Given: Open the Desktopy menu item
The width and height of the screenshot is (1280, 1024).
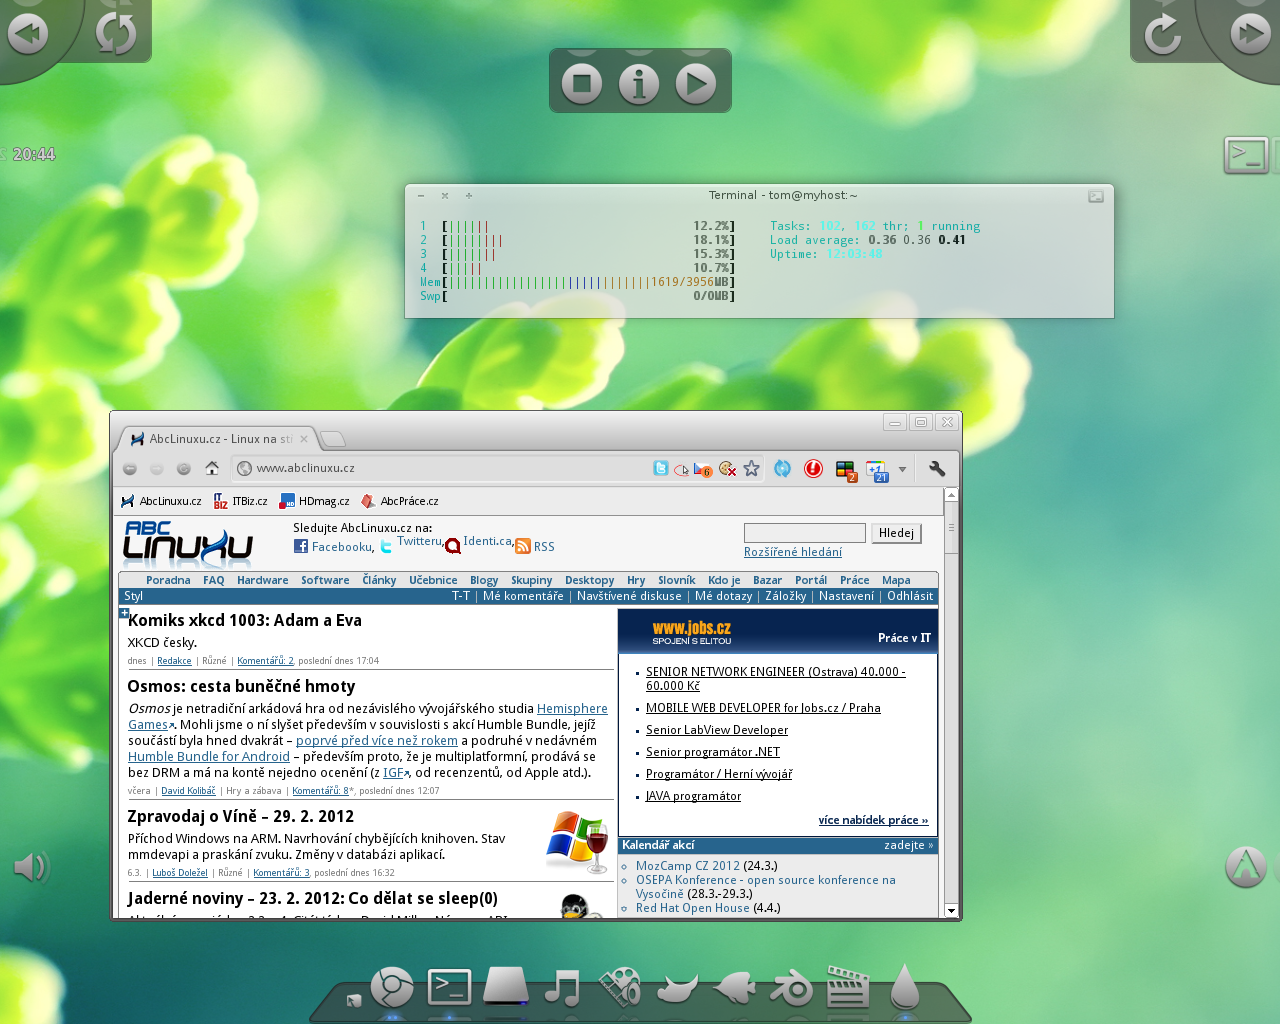Looking at the screenshot, I should (589, 580).
